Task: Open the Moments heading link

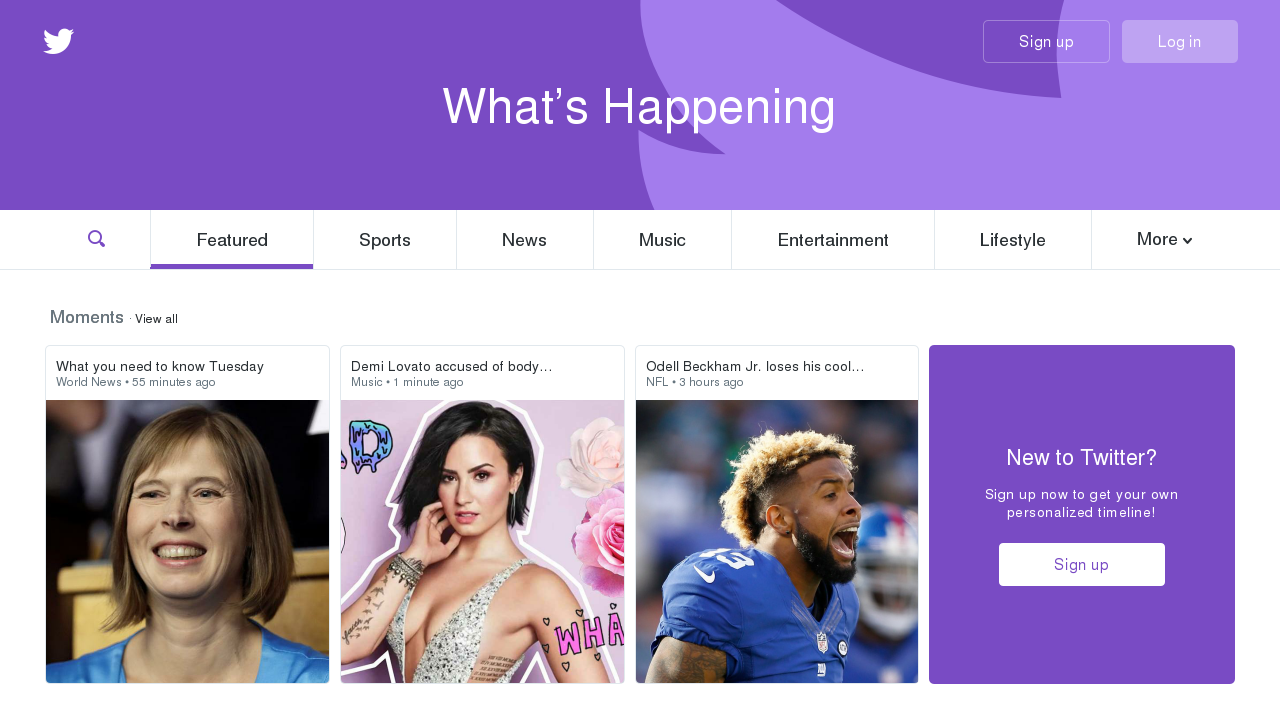Action: point(87,317)
